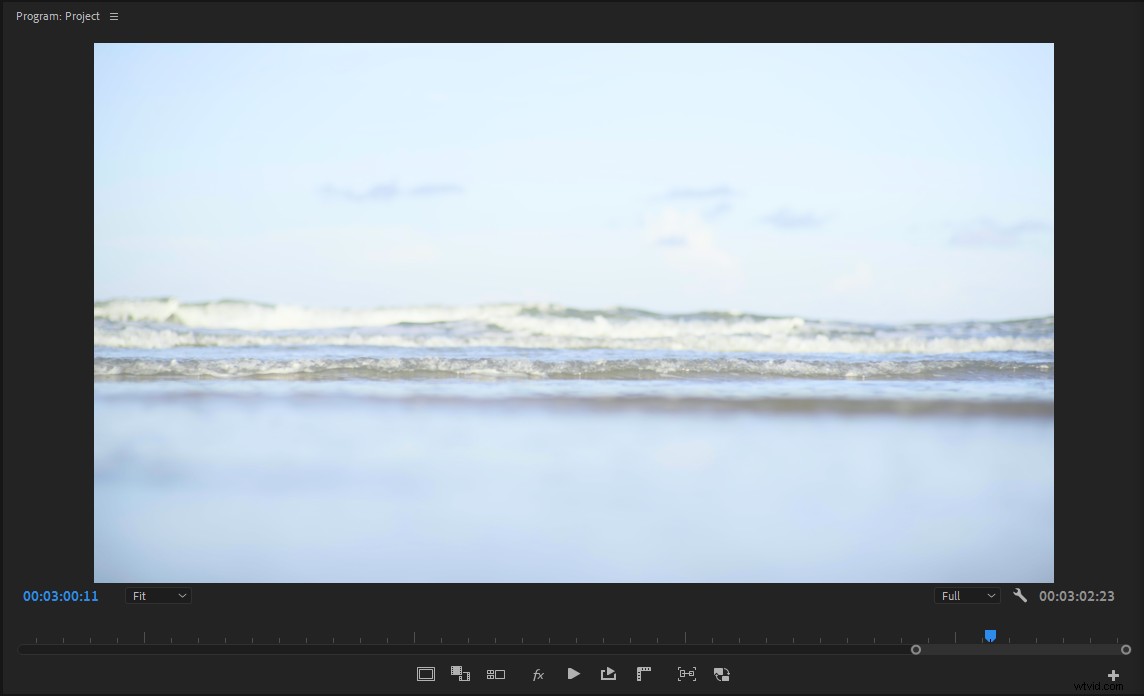Open the Fit zoom level dropdown
Image resolution: width=1144 pixels, height=696 pixels.
[x=158, y=595]
